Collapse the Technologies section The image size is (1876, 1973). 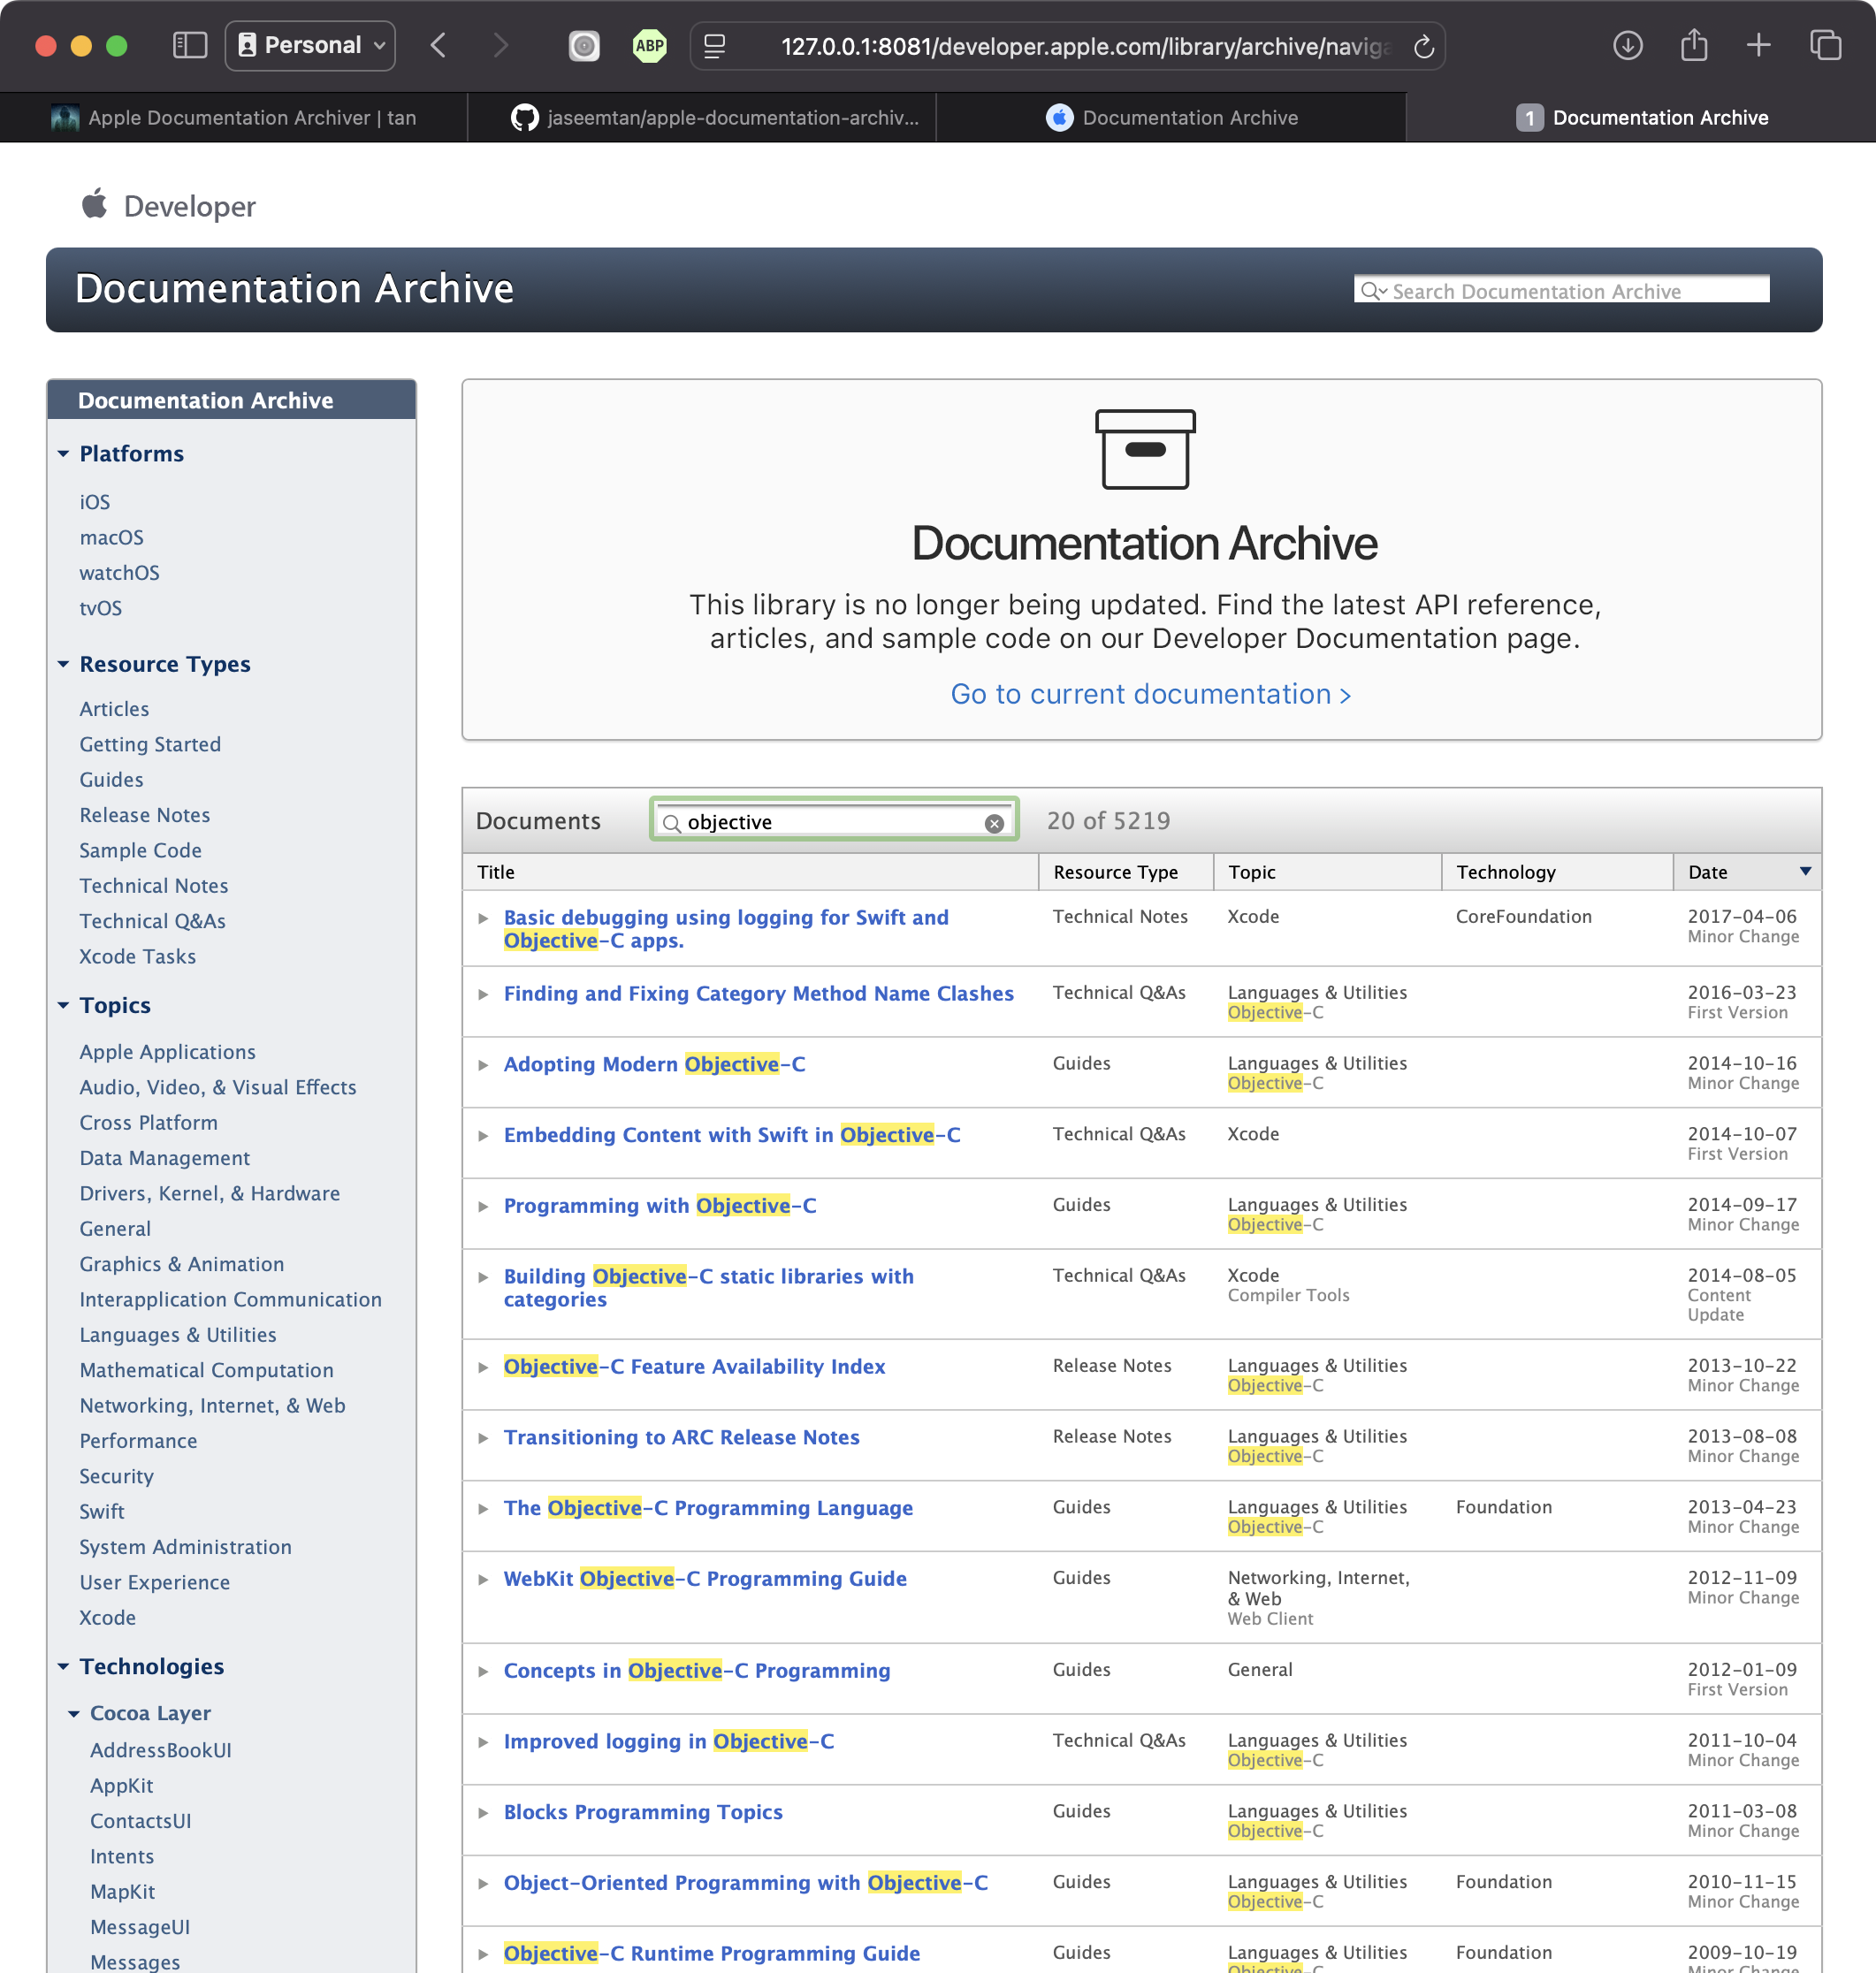pos(63,1666)
